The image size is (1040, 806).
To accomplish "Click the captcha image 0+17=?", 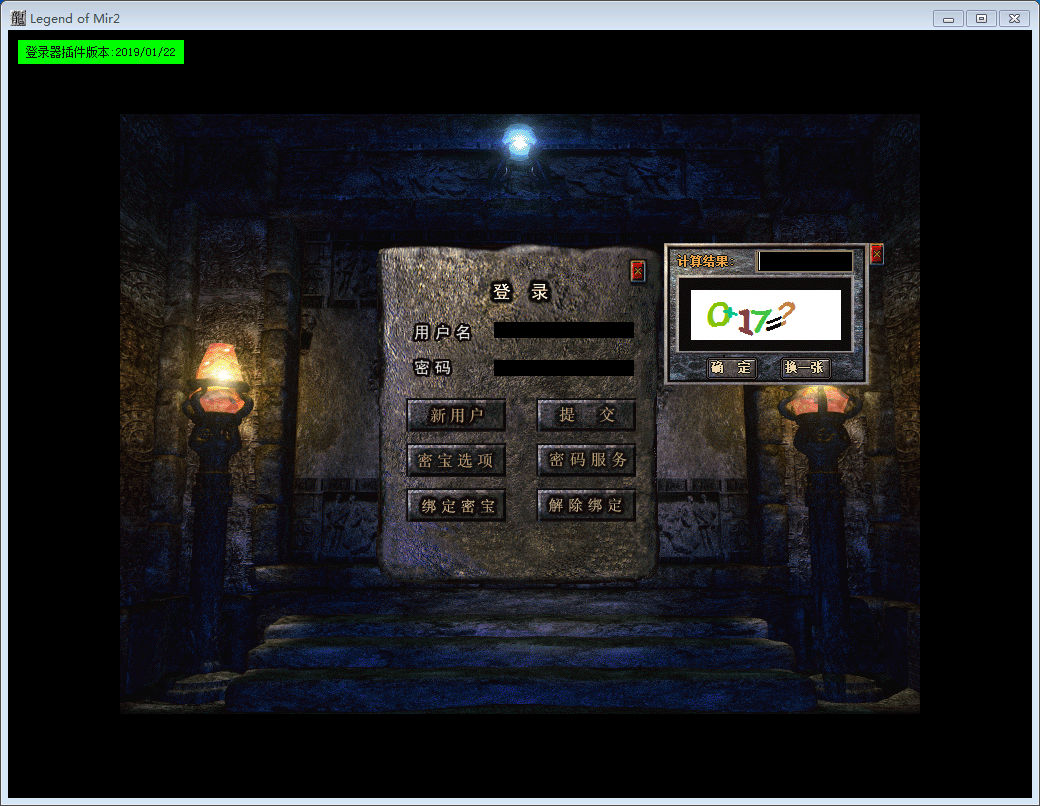I will (x=765, y=315).
